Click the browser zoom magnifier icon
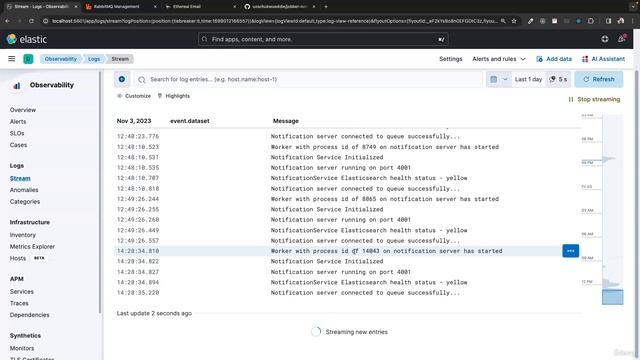The height and width of the screenshot is (360, 640). 503,21
